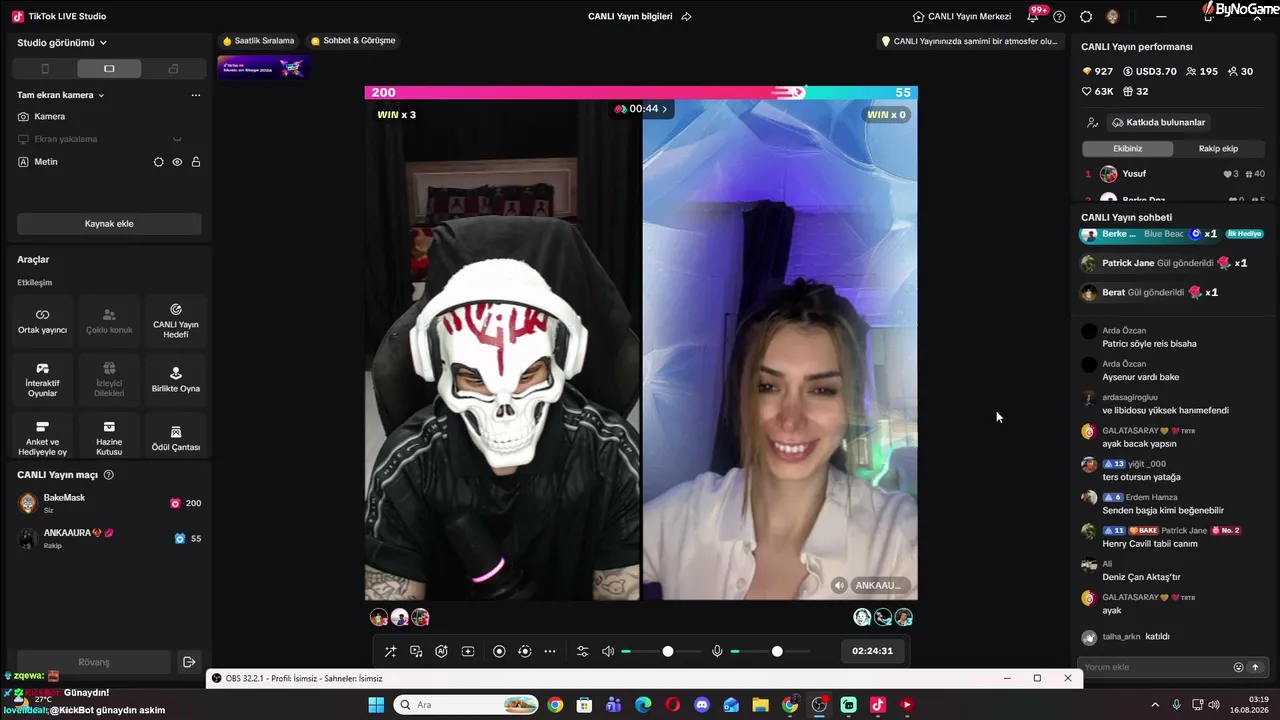
Task: Open the emoji picker in comment box
Action: point(1239,667)
